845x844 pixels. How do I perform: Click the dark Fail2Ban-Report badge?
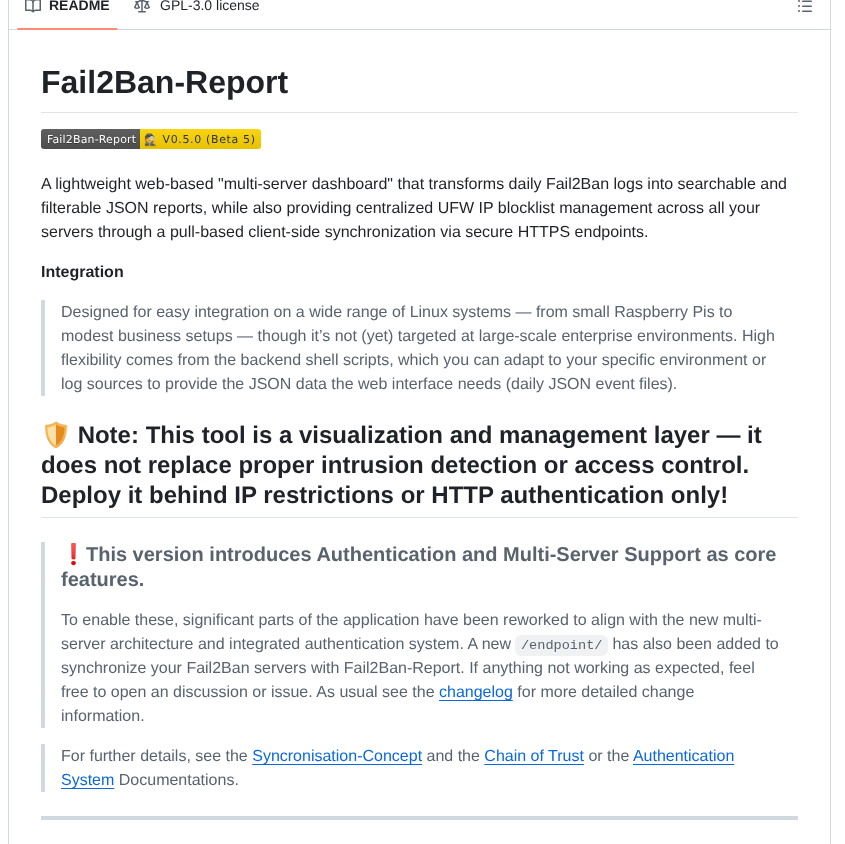click(90, 139)
